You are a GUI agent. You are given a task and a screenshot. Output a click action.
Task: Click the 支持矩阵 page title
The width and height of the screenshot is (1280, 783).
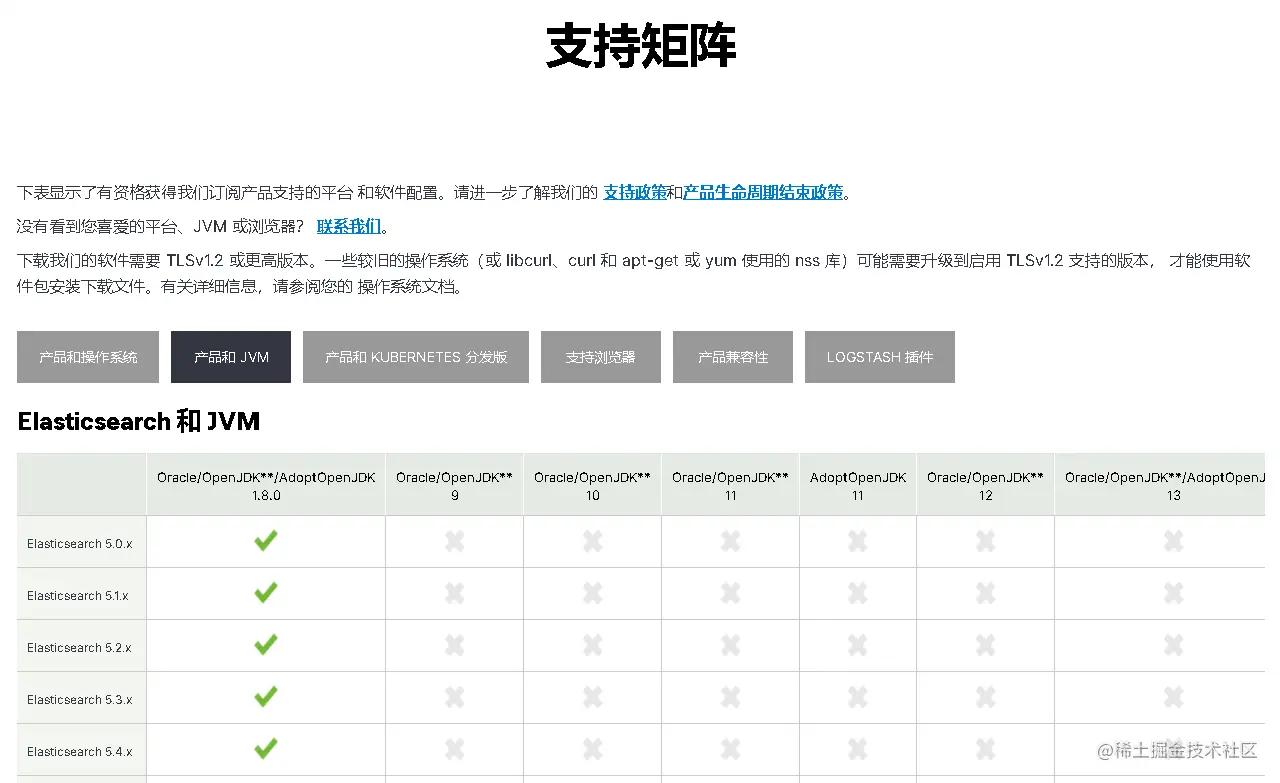tap(641, 46)
